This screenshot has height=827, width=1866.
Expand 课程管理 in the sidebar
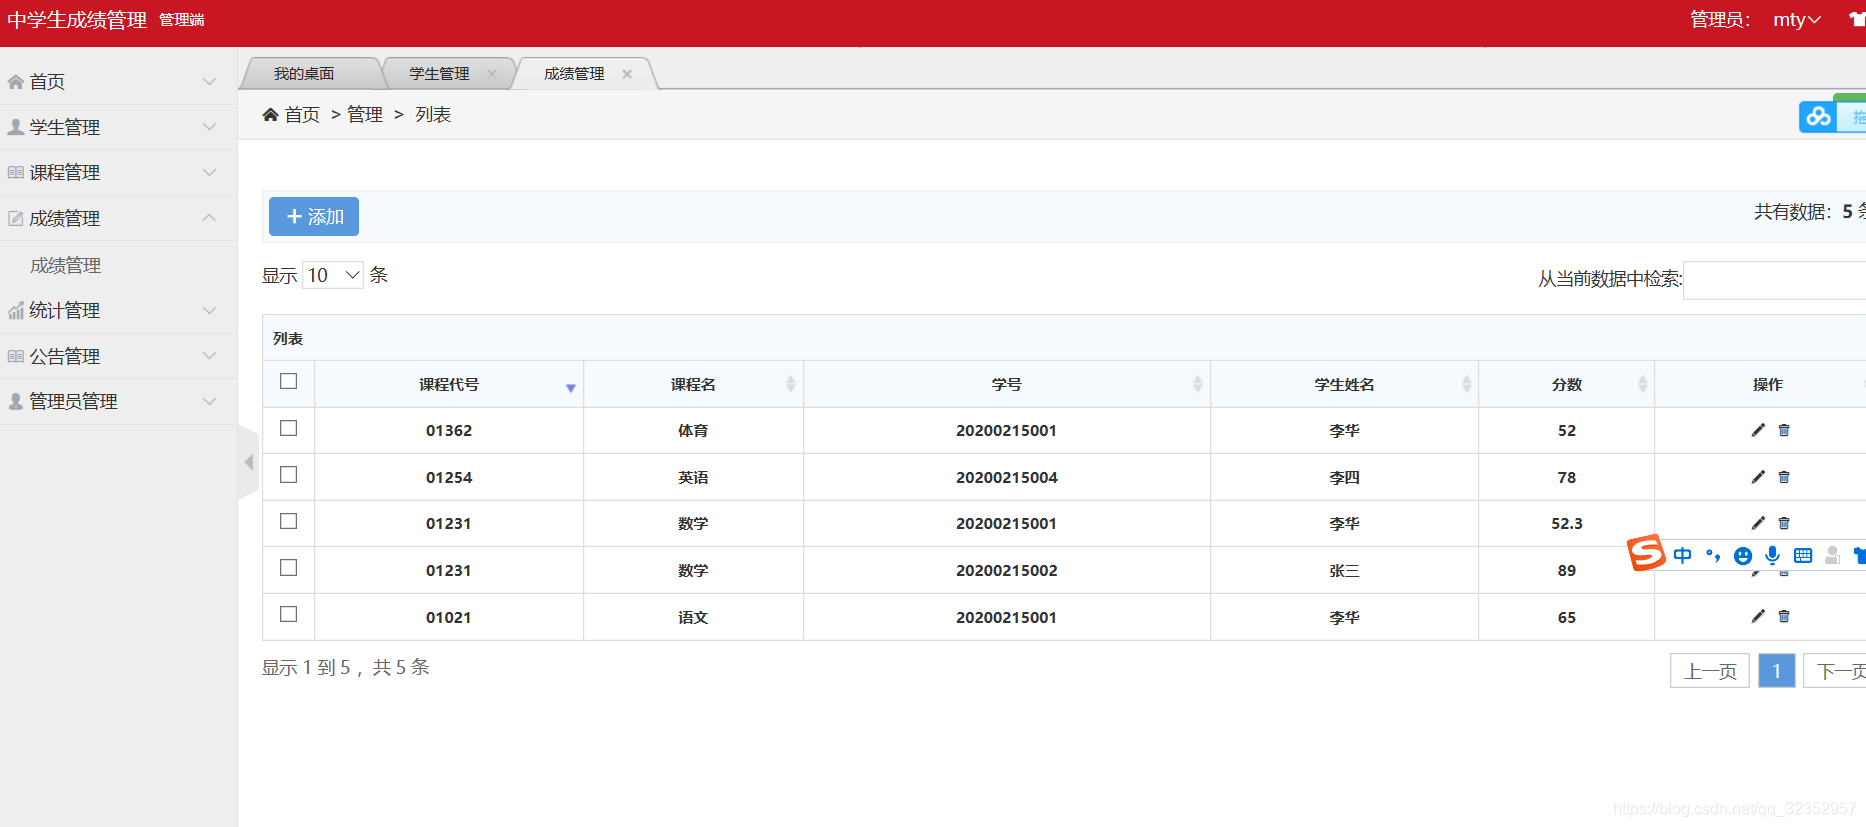tap(118, 172)
